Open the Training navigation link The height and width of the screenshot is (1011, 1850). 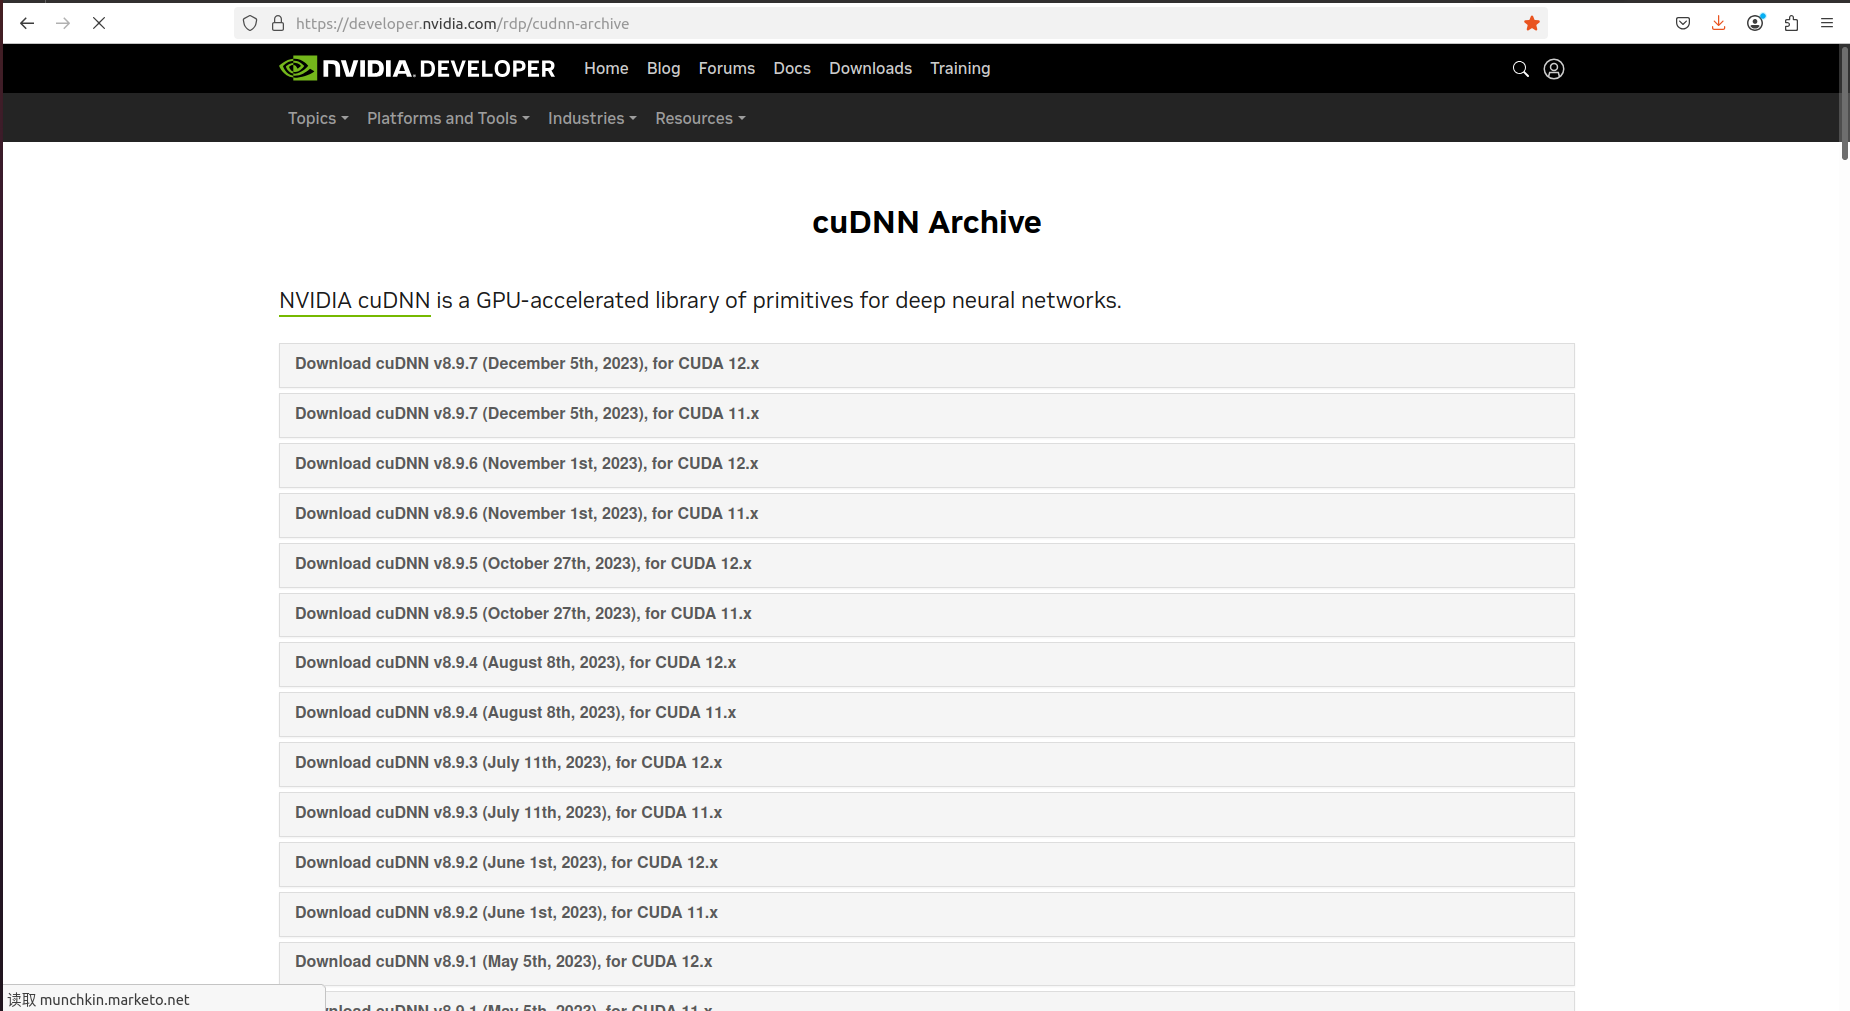pyautogui.click(x=960, y=68)
